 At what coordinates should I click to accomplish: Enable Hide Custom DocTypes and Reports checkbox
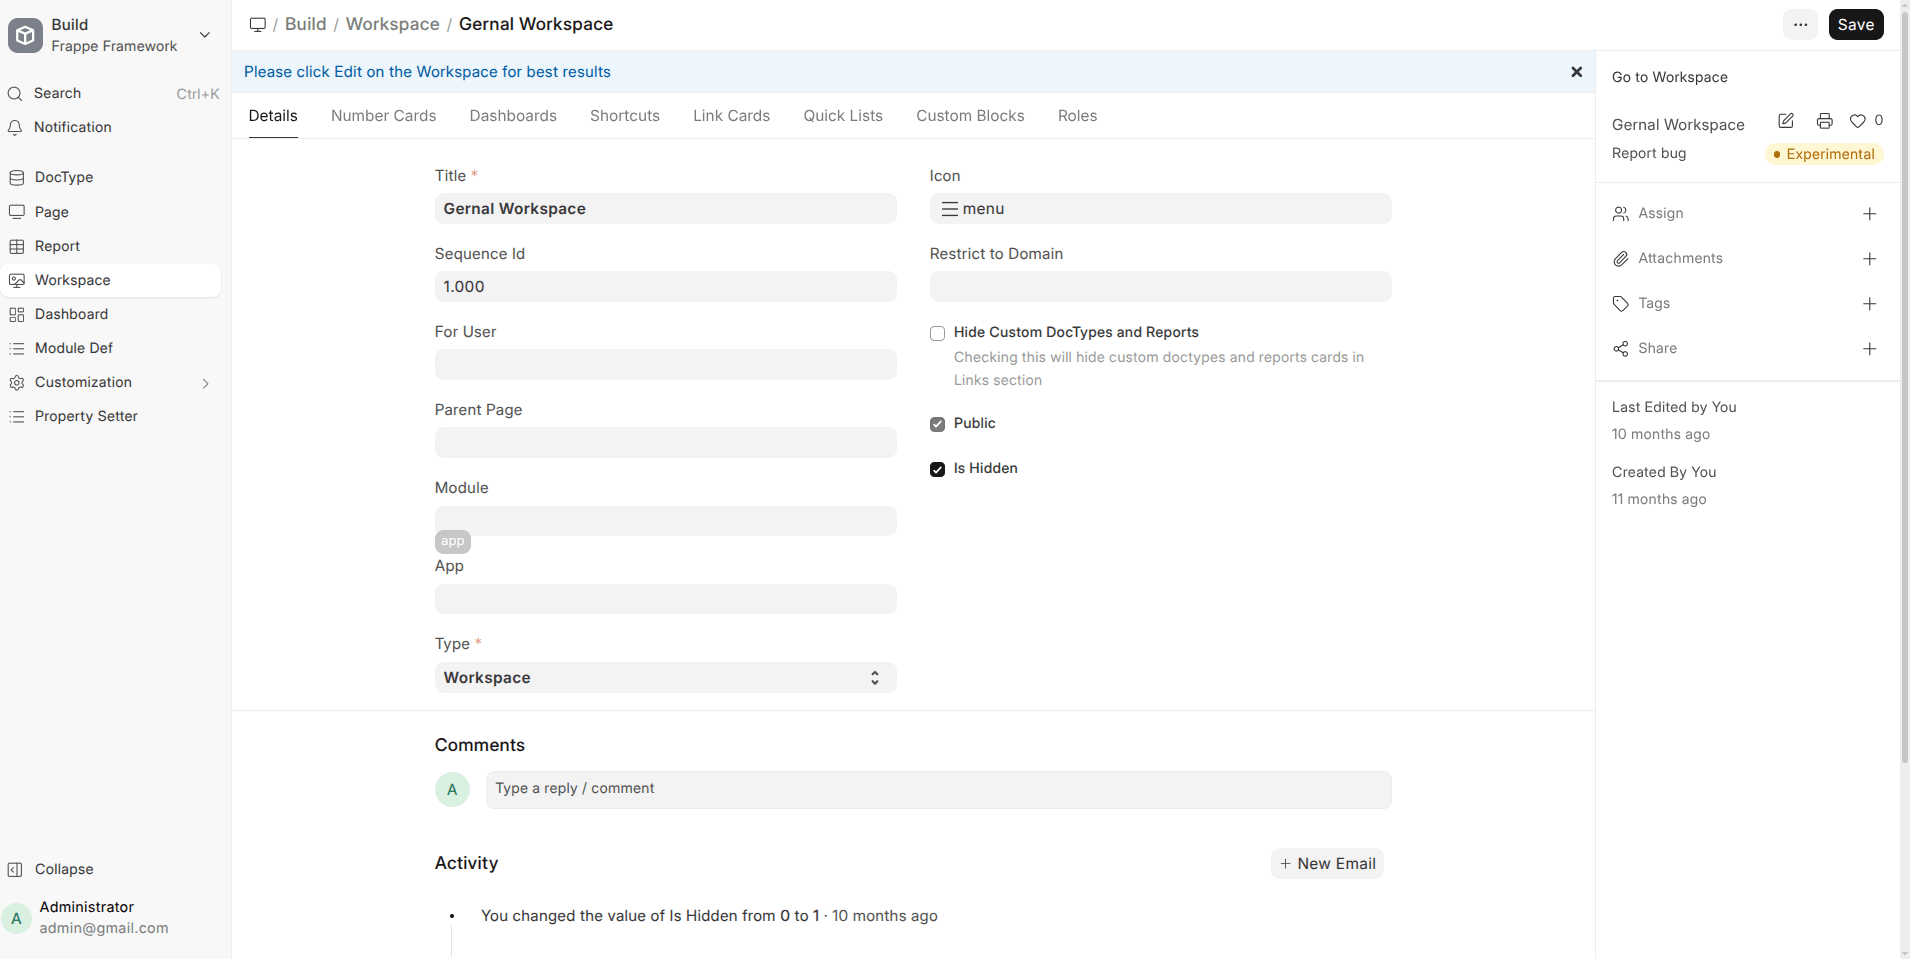point(937,334)
